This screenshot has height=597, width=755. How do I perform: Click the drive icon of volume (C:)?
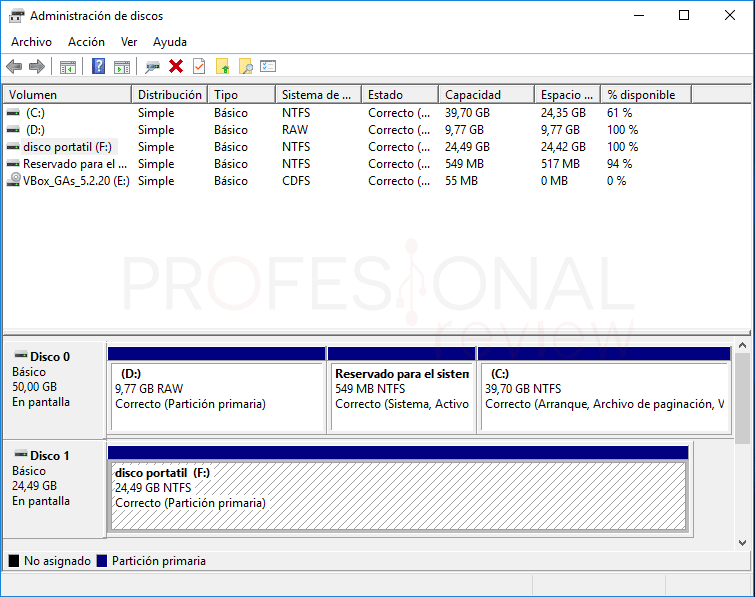tap(13, 113)
